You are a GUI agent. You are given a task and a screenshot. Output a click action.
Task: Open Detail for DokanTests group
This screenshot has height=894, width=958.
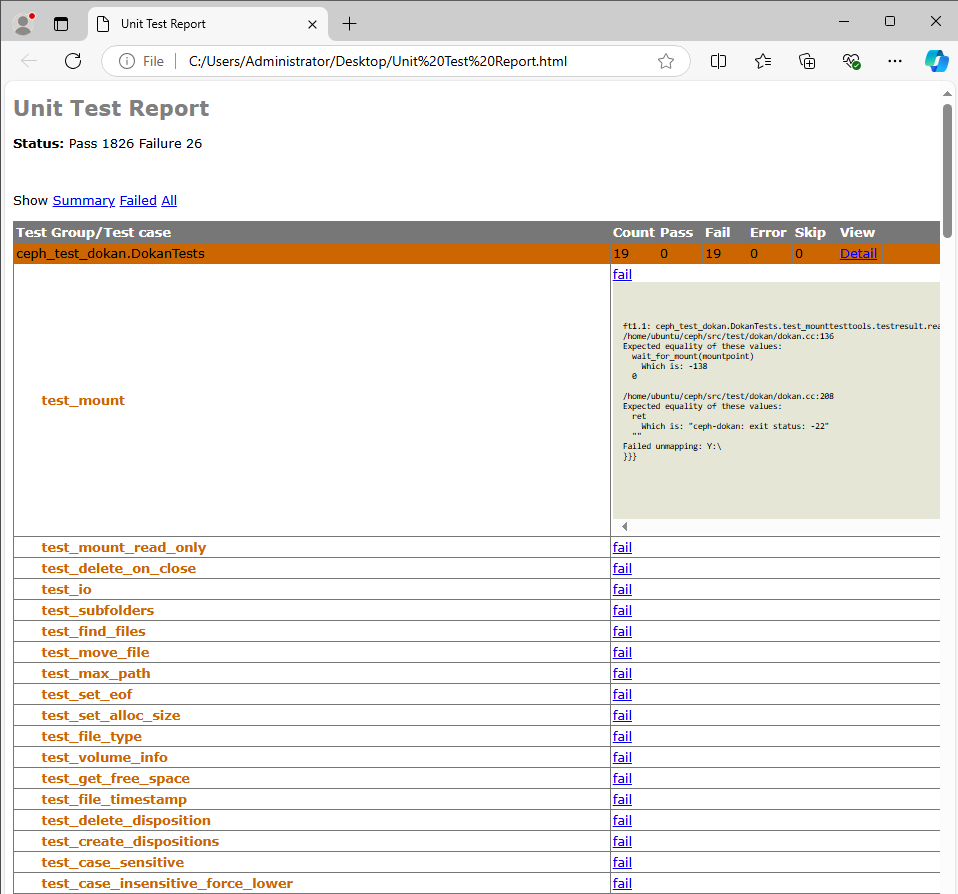click(858, 253)
